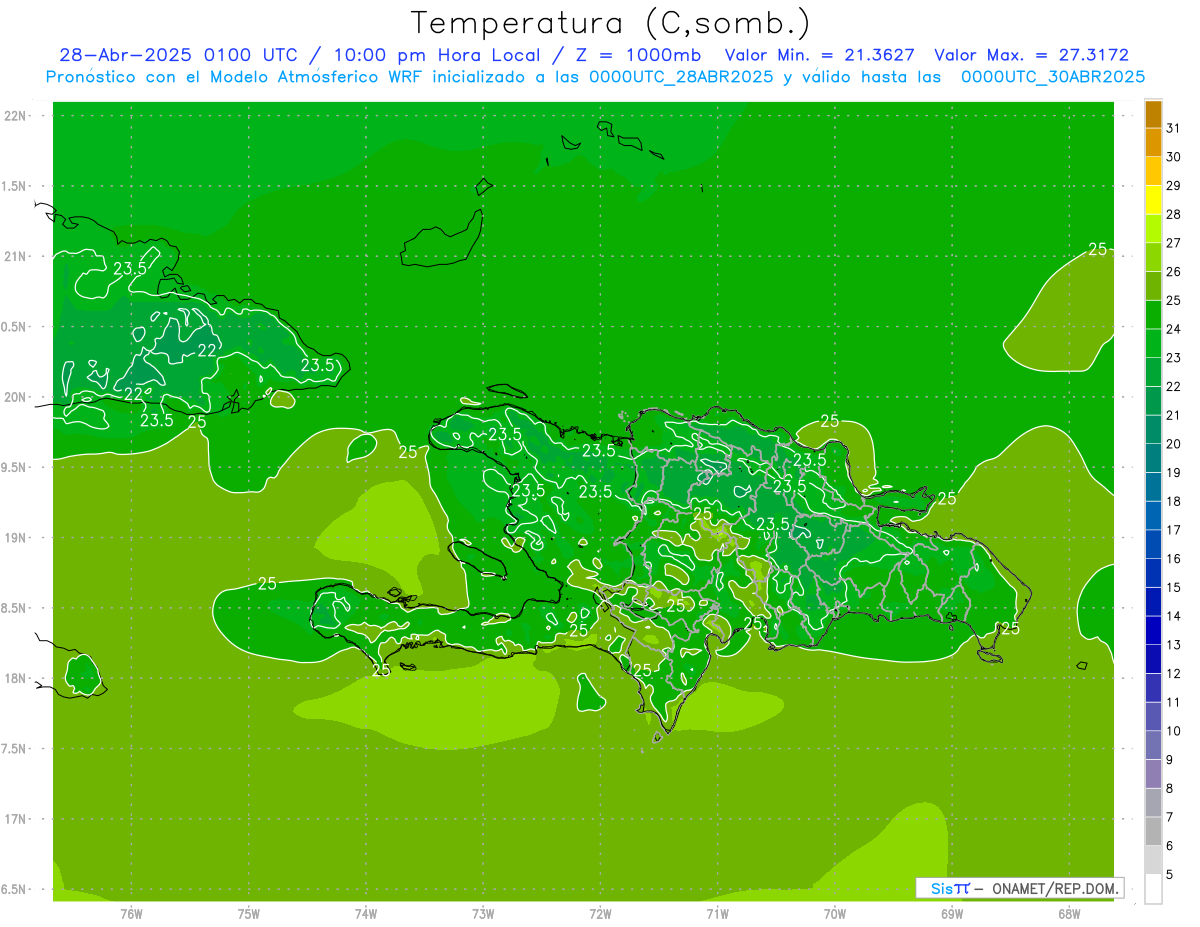Click the 25 contour label near 68W, 21N
The height and width of the screenshot is (927, 1200).
coord(1098,249)
